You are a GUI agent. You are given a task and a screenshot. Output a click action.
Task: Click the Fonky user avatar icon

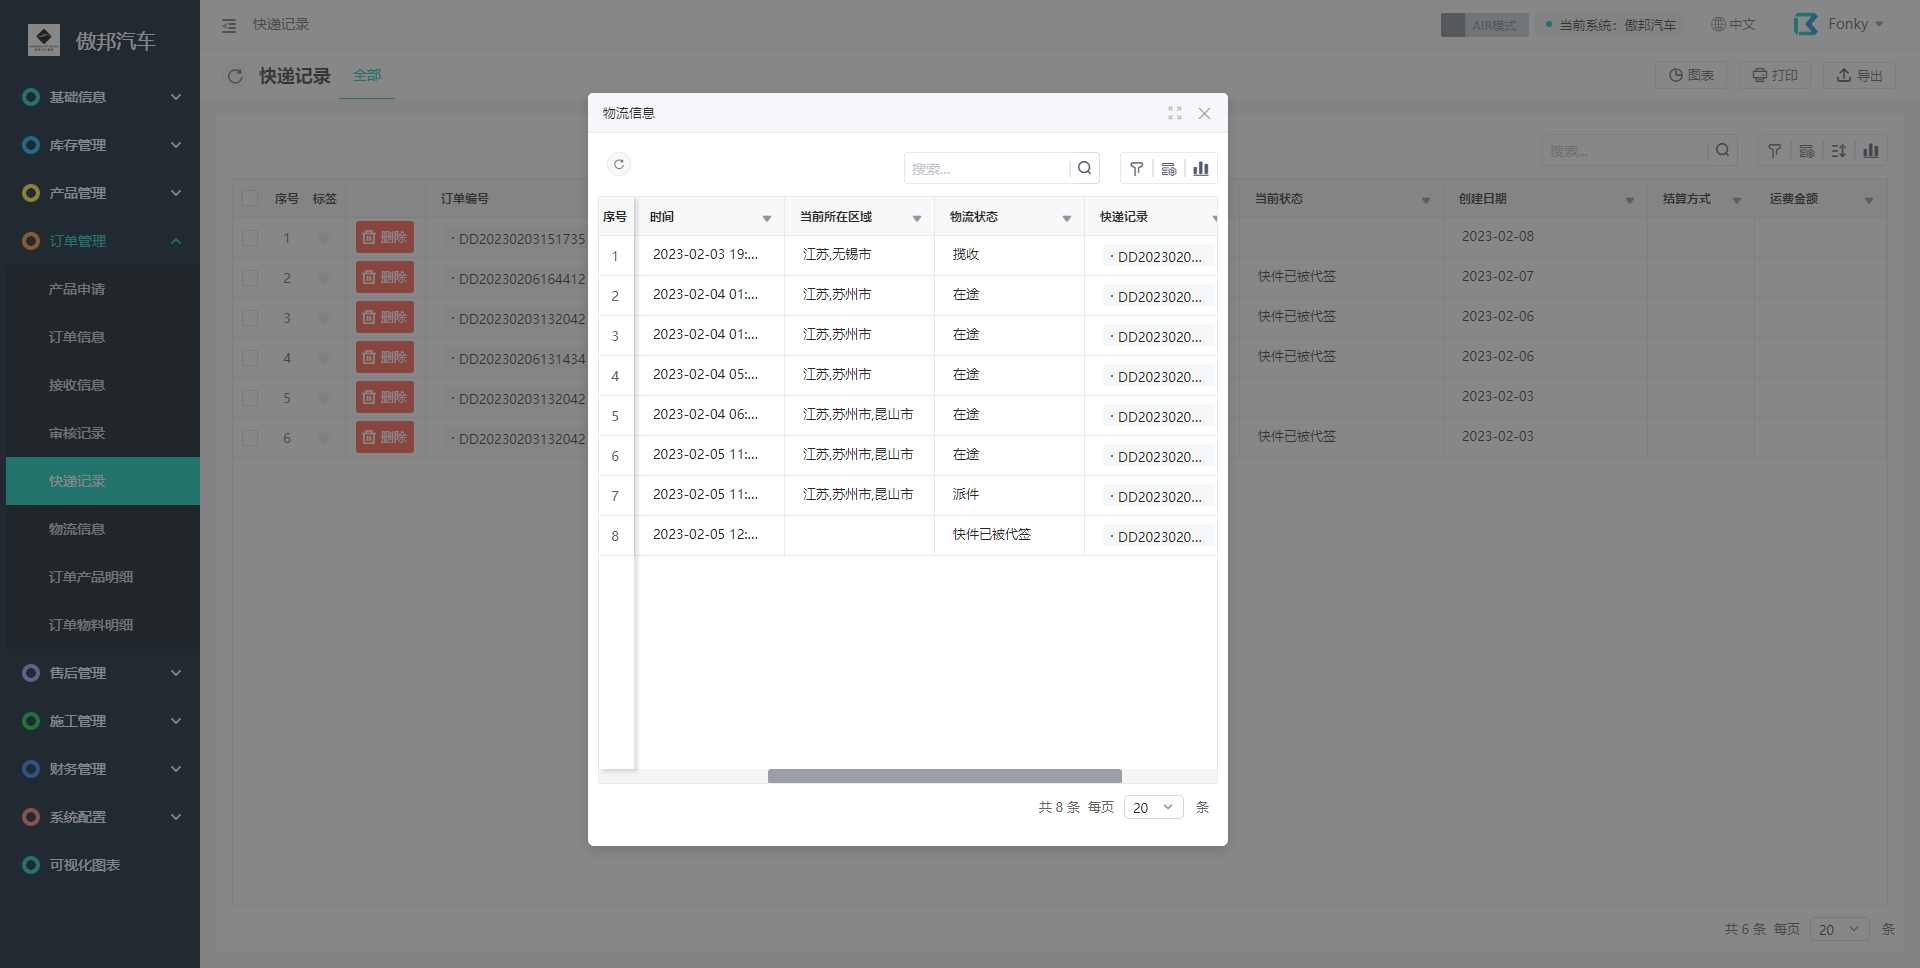(1806, 24)
